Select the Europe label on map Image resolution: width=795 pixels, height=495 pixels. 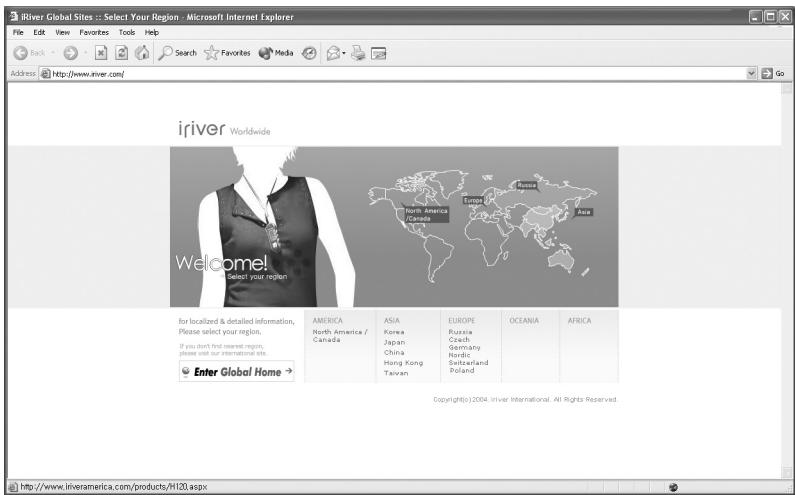click(x=473, y=200)
